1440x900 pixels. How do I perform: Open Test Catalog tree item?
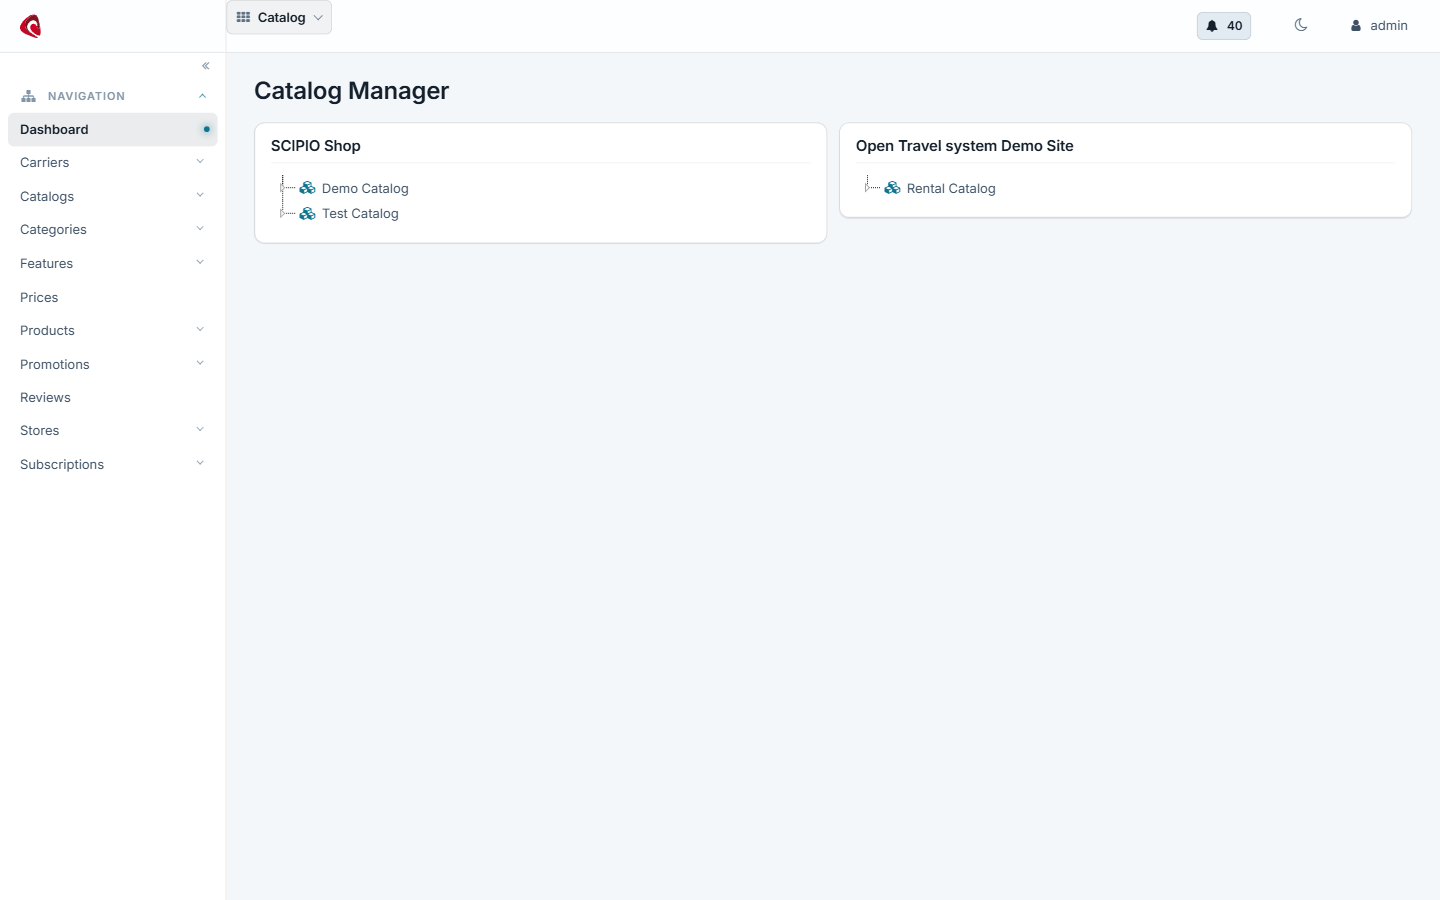click(360, 213)
